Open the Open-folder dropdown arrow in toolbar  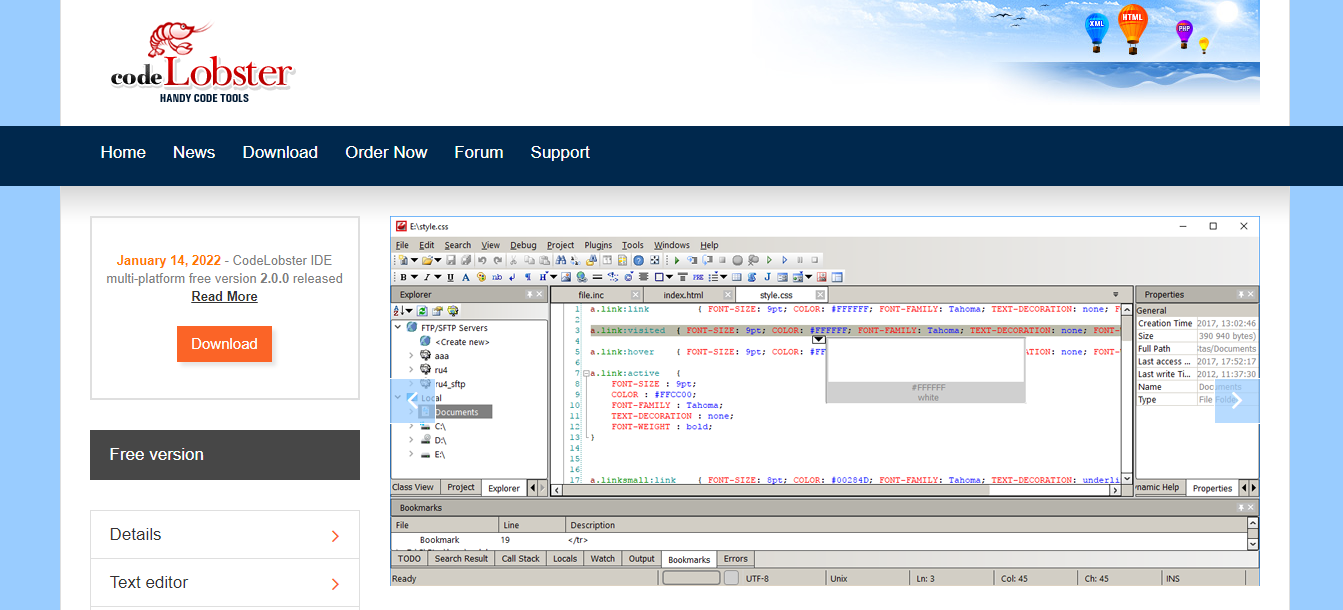[439, 260]
